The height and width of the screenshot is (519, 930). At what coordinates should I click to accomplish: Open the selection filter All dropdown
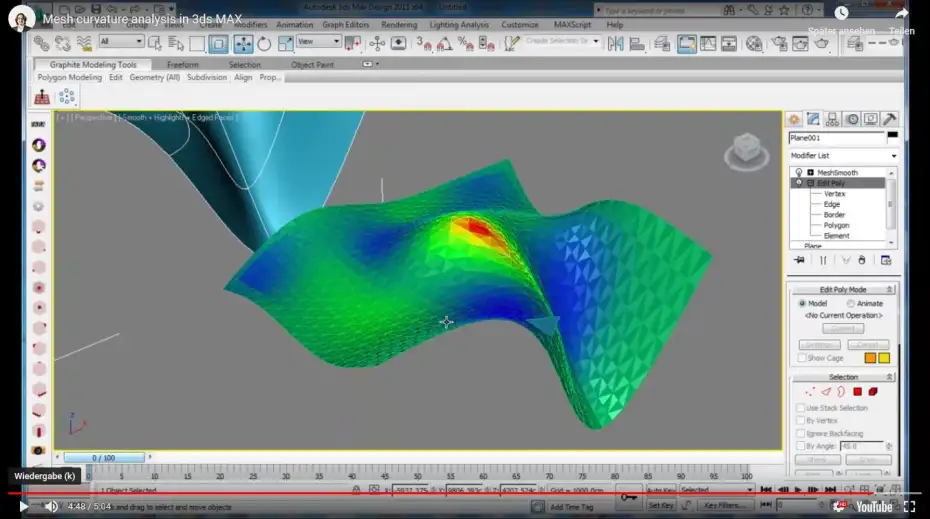(x=121, y=41)
